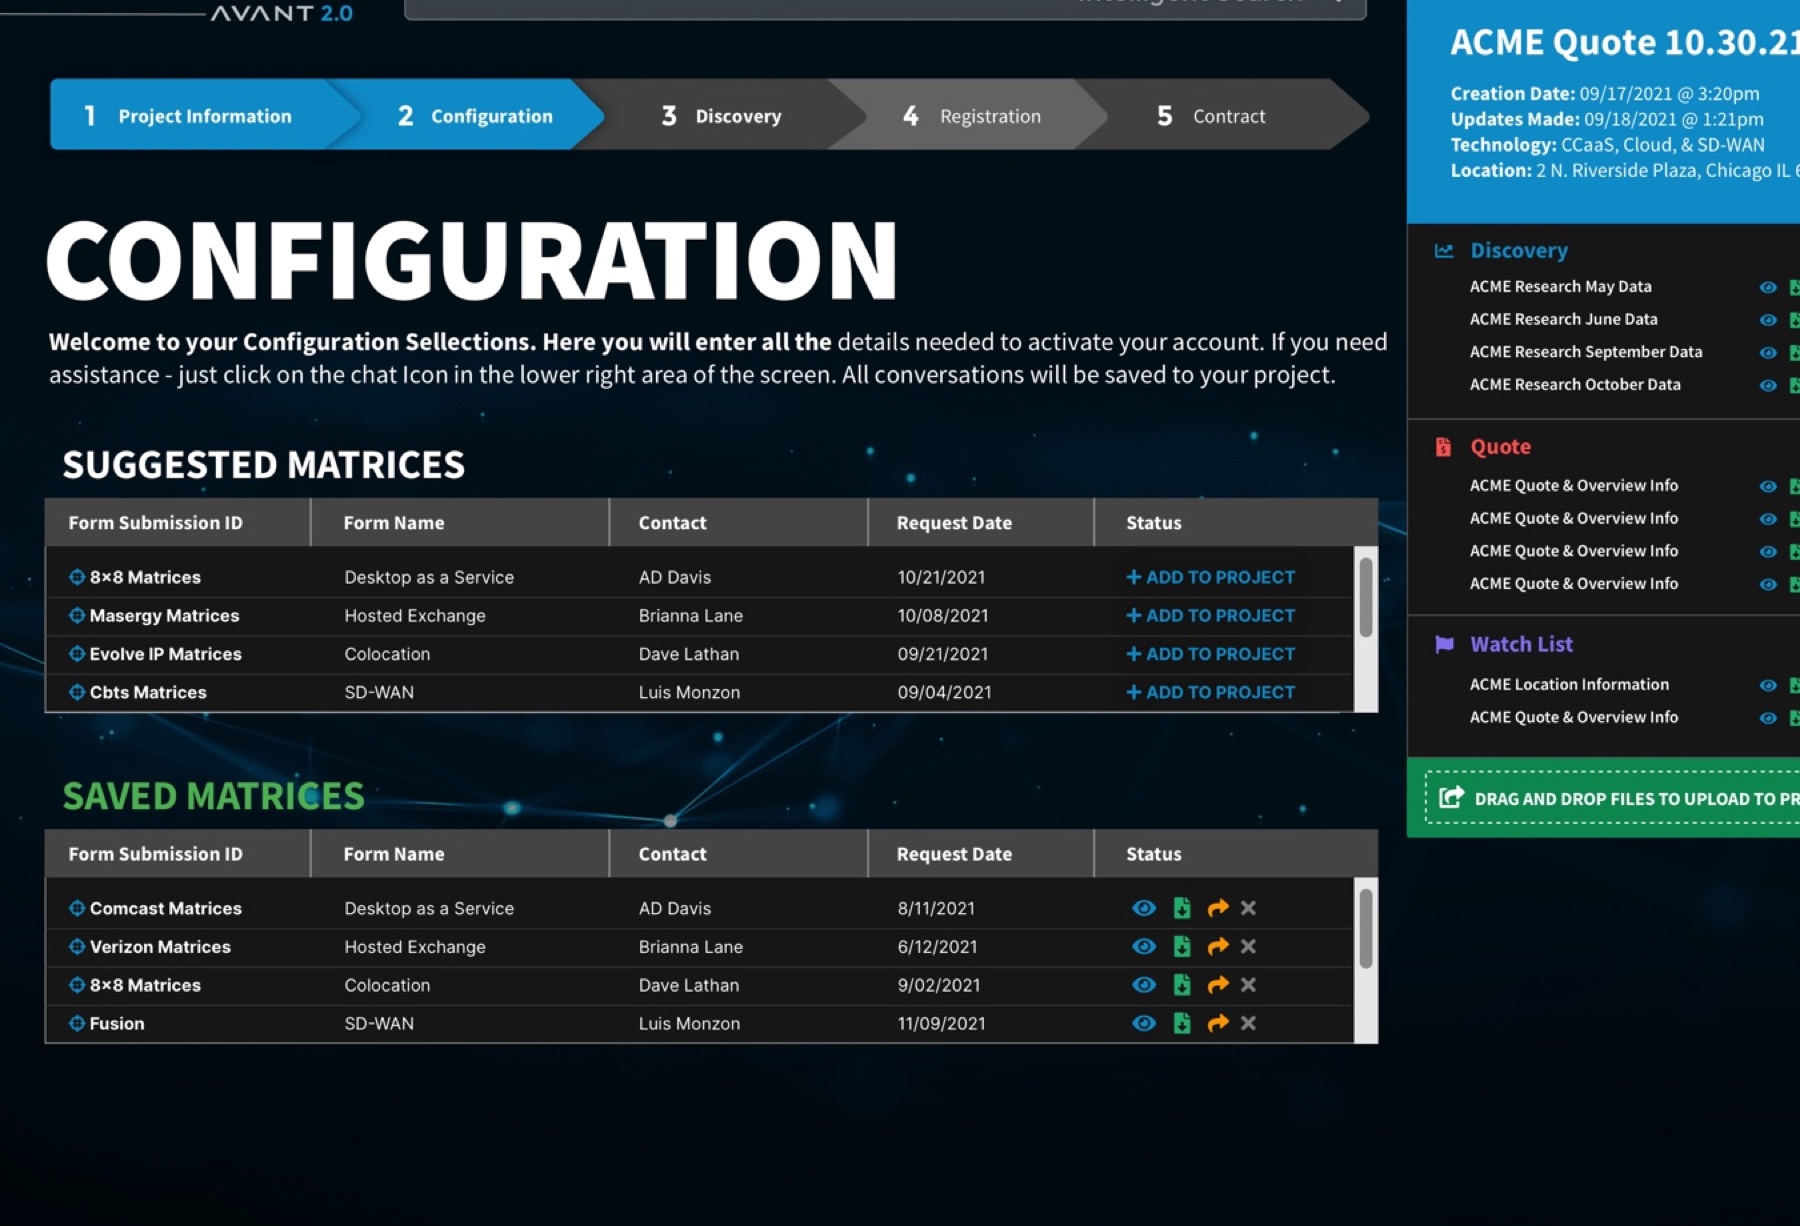View the Fusion saved matrix
This screenshot has height=1226, width=1800.
coord(1143,1023)
